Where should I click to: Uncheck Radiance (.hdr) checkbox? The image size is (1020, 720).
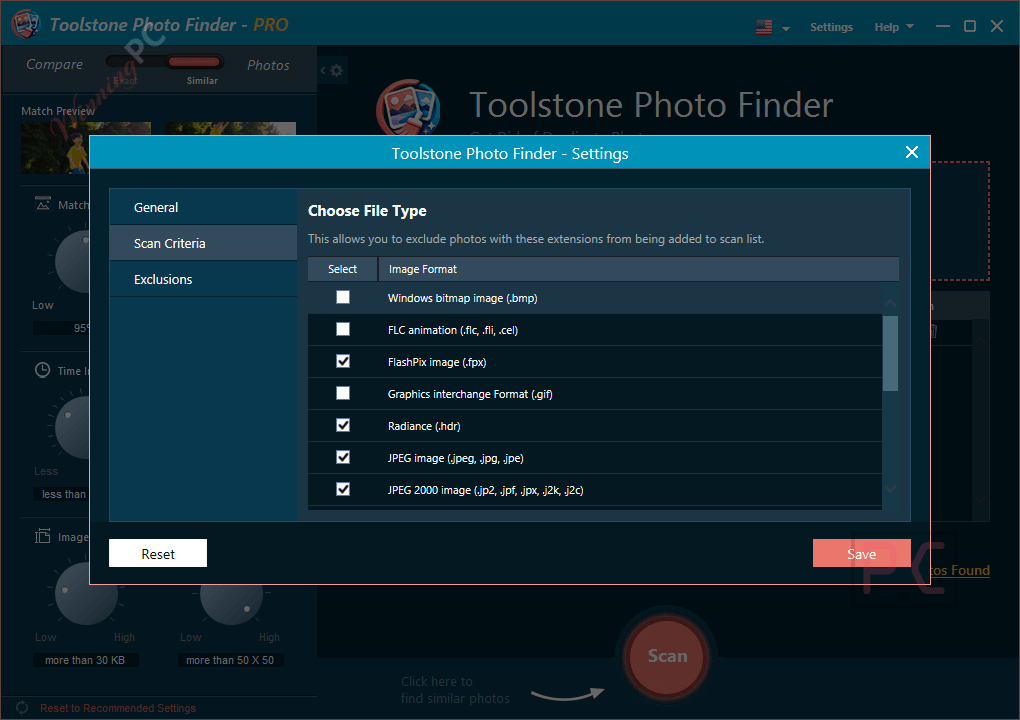tap(343, 425)
